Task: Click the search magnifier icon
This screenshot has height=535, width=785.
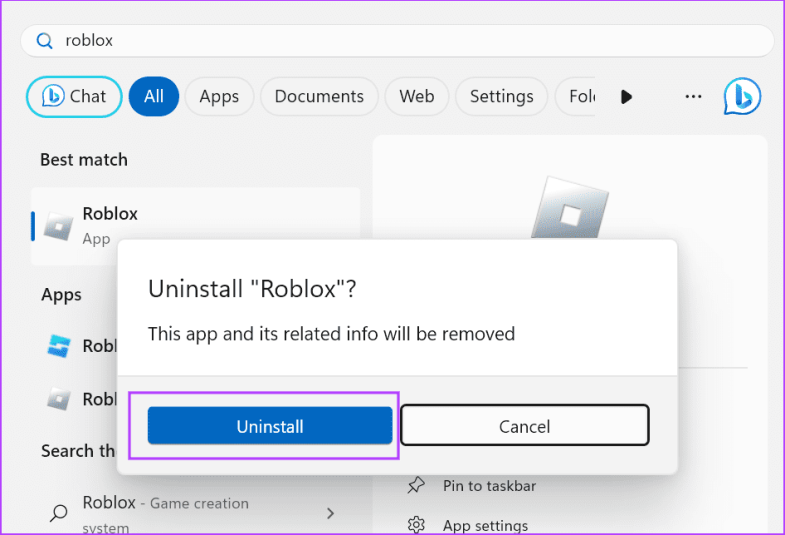Action: point(45,41)
